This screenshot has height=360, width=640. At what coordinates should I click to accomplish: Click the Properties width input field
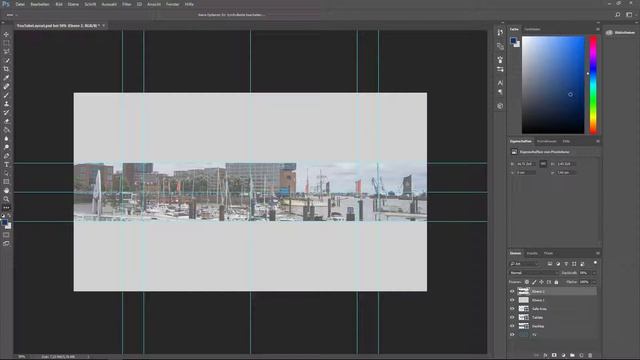526,164
